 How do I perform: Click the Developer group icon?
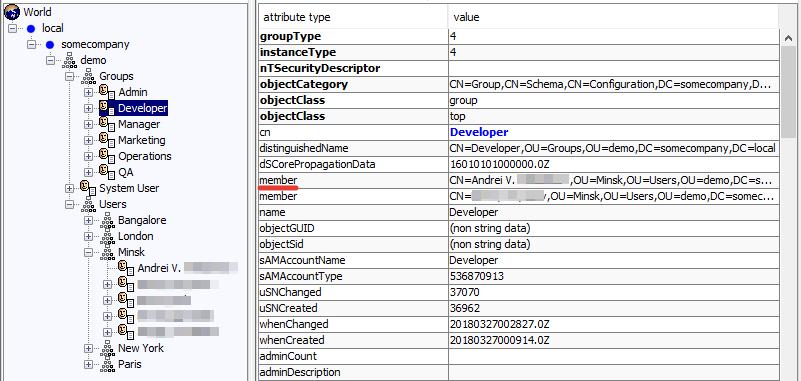click(107, 108)
